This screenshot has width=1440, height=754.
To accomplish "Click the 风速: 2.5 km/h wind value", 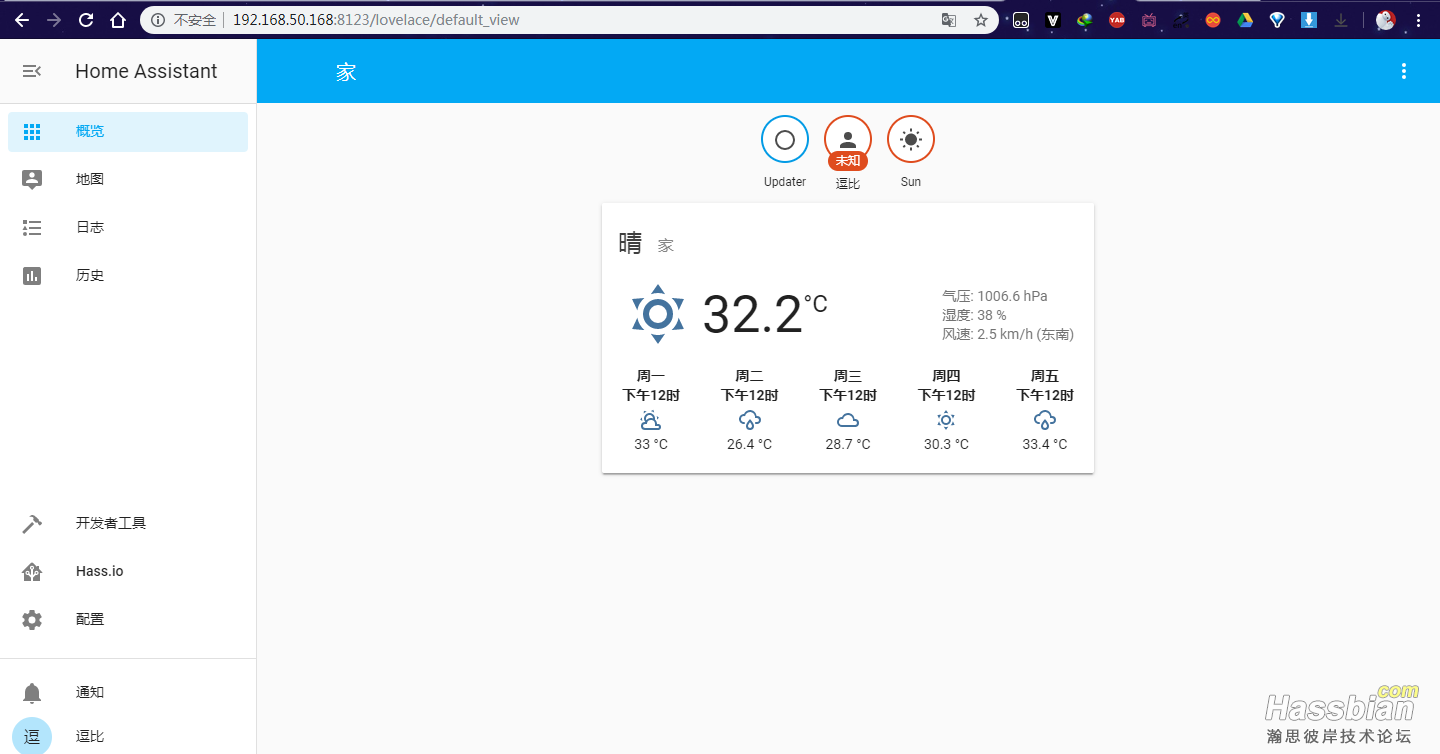I will [x=1008, y=334].
